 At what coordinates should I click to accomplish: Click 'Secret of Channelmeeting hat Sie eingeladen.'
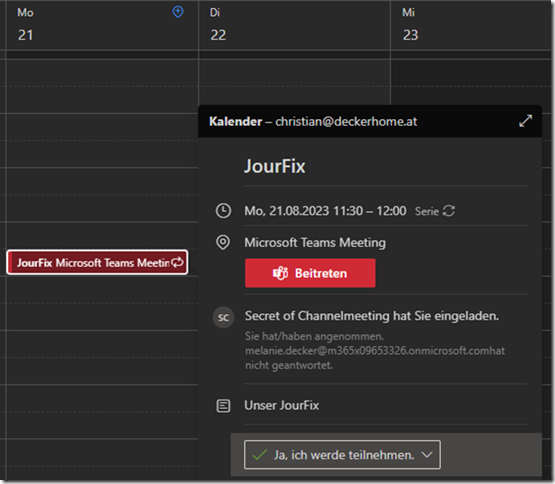[x=372, y=316]
